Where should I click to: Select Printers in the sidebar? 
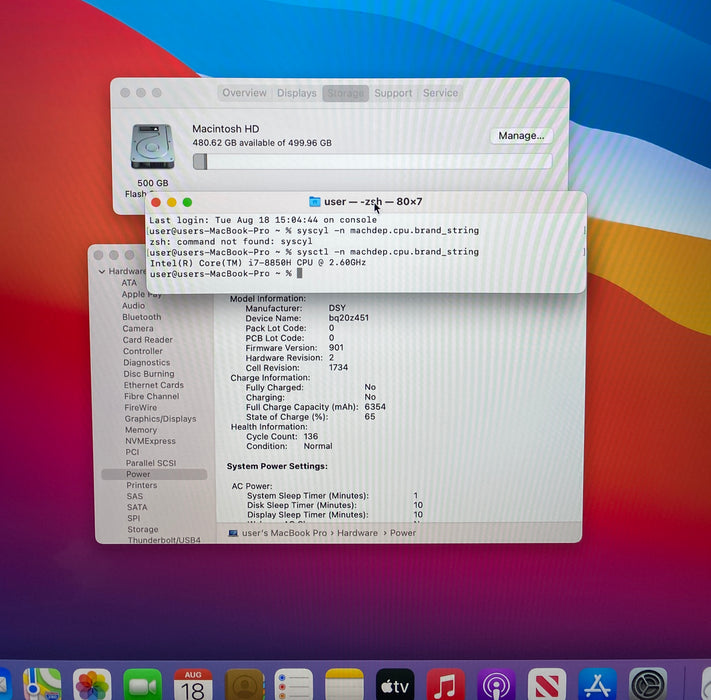[x=141, y=485]
